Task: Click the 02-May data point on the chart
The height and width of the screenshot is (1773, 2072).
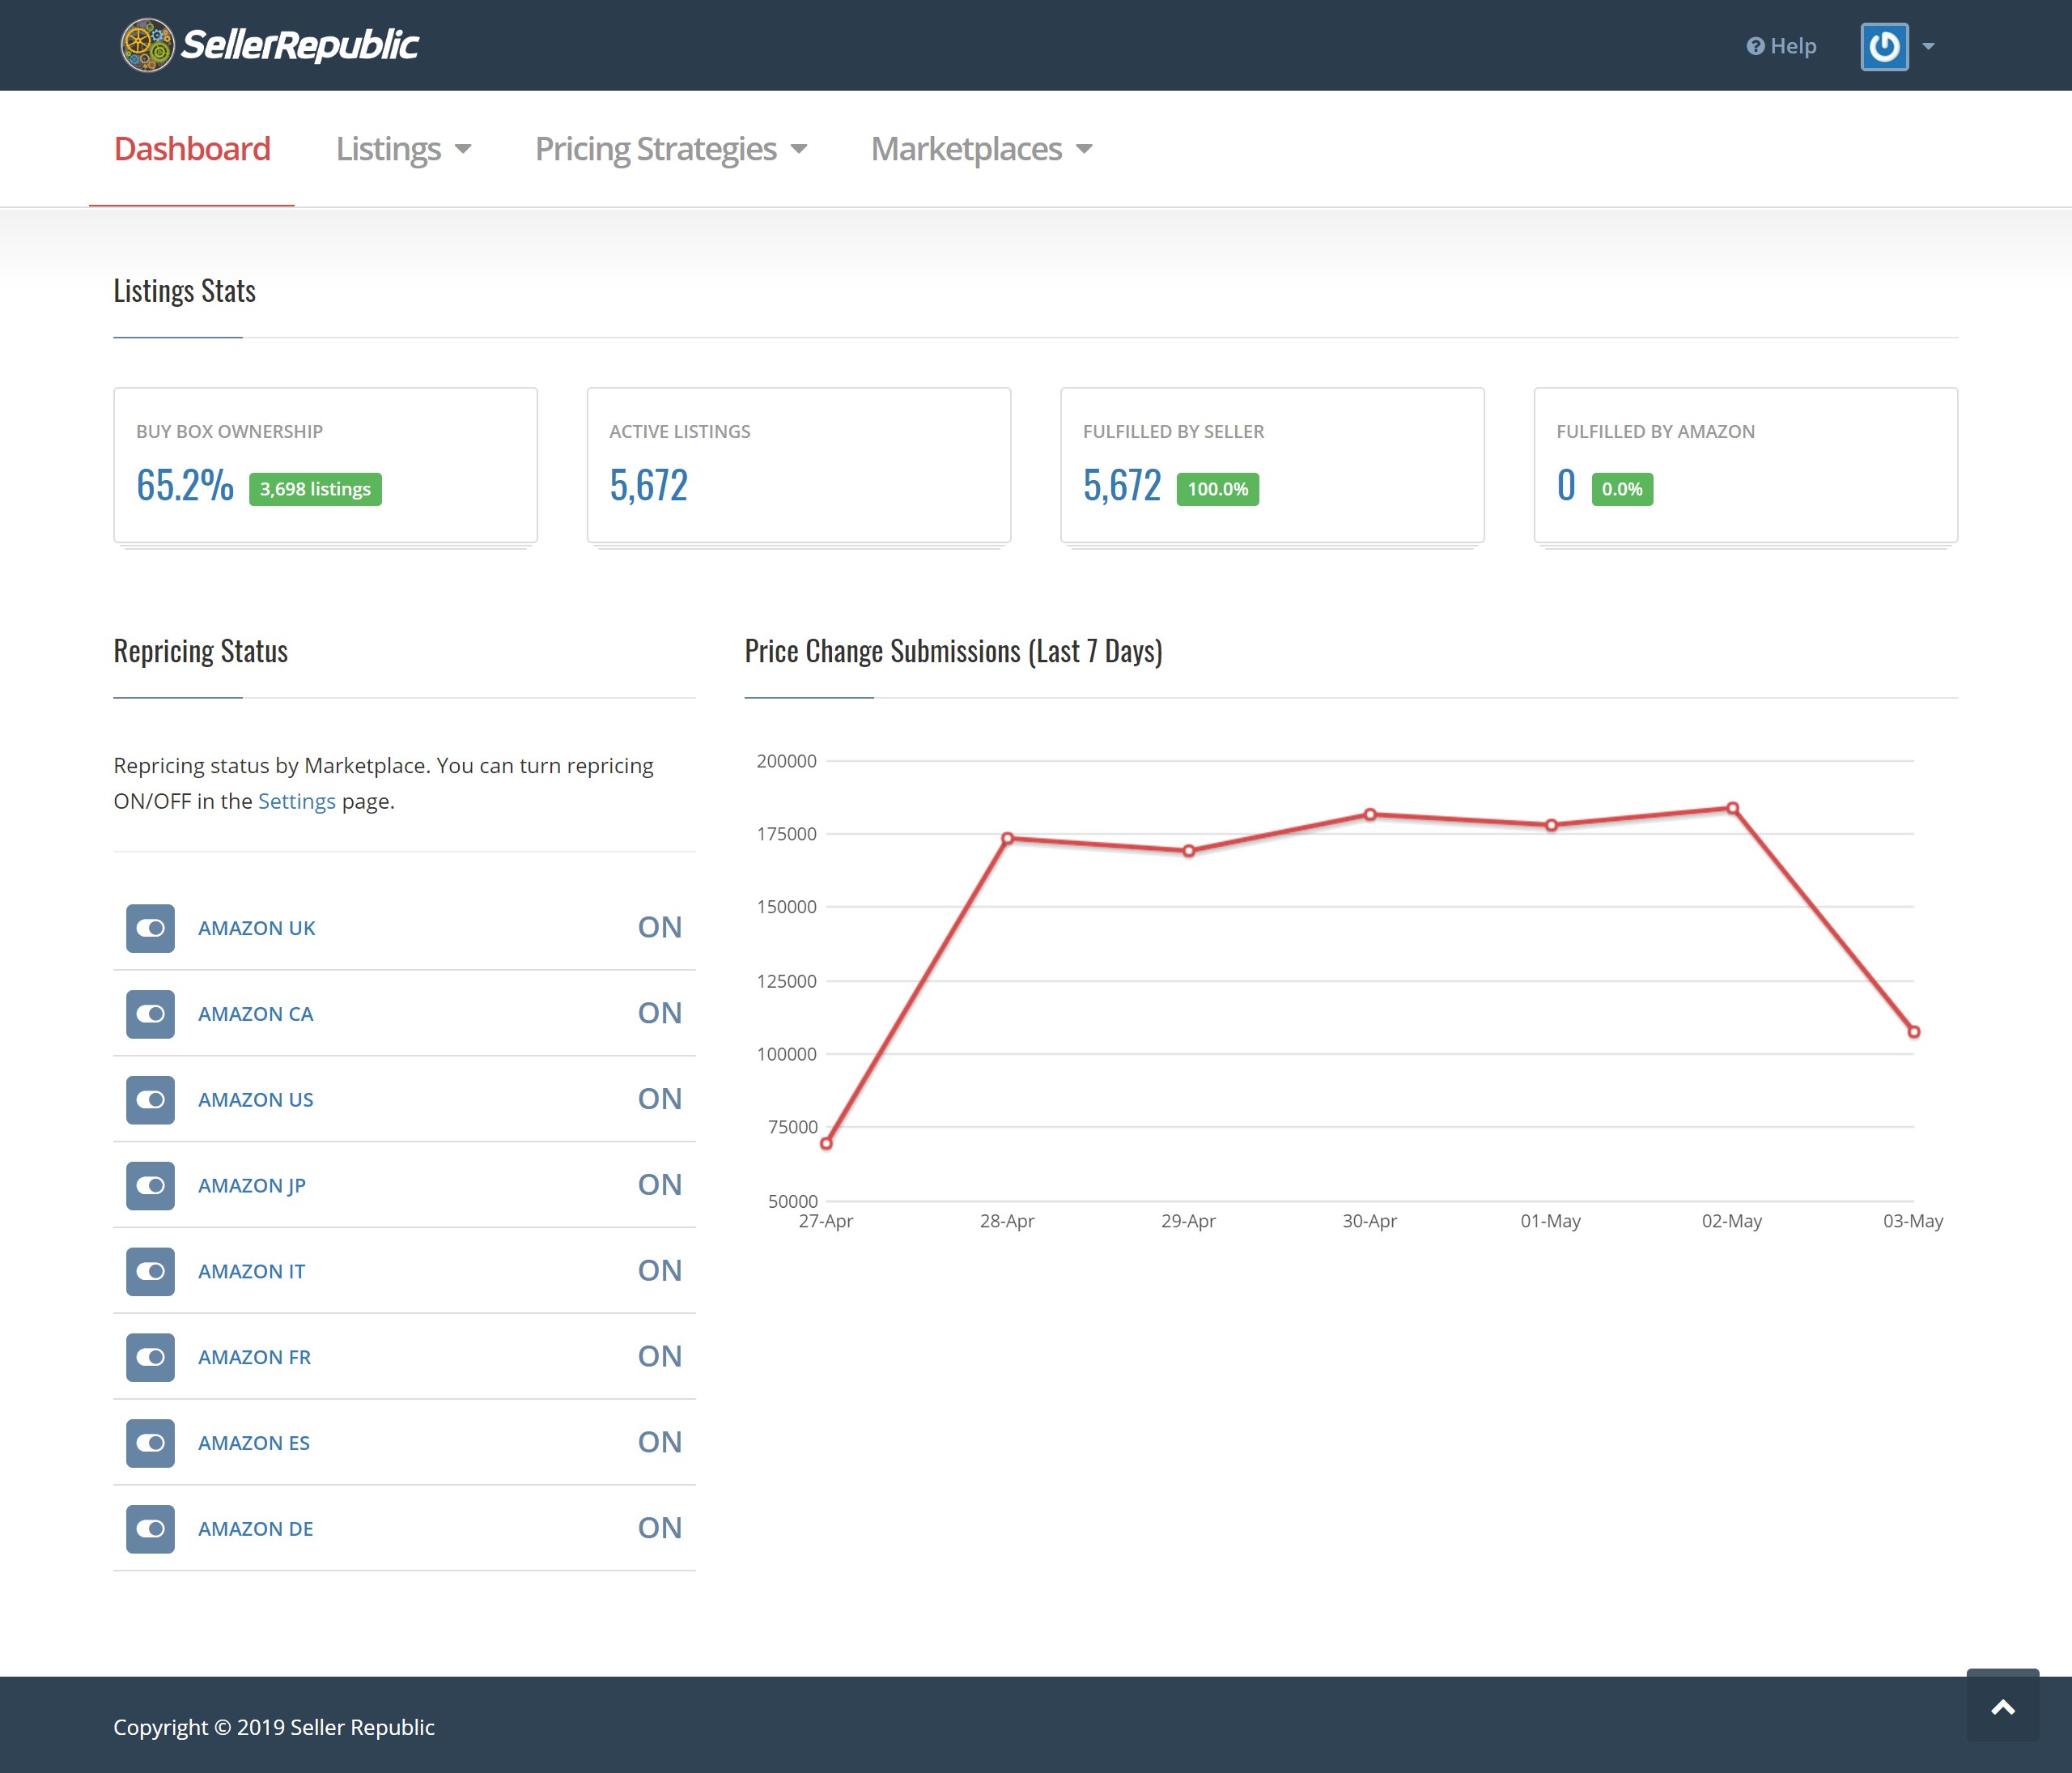Action: coord(1732,807)
